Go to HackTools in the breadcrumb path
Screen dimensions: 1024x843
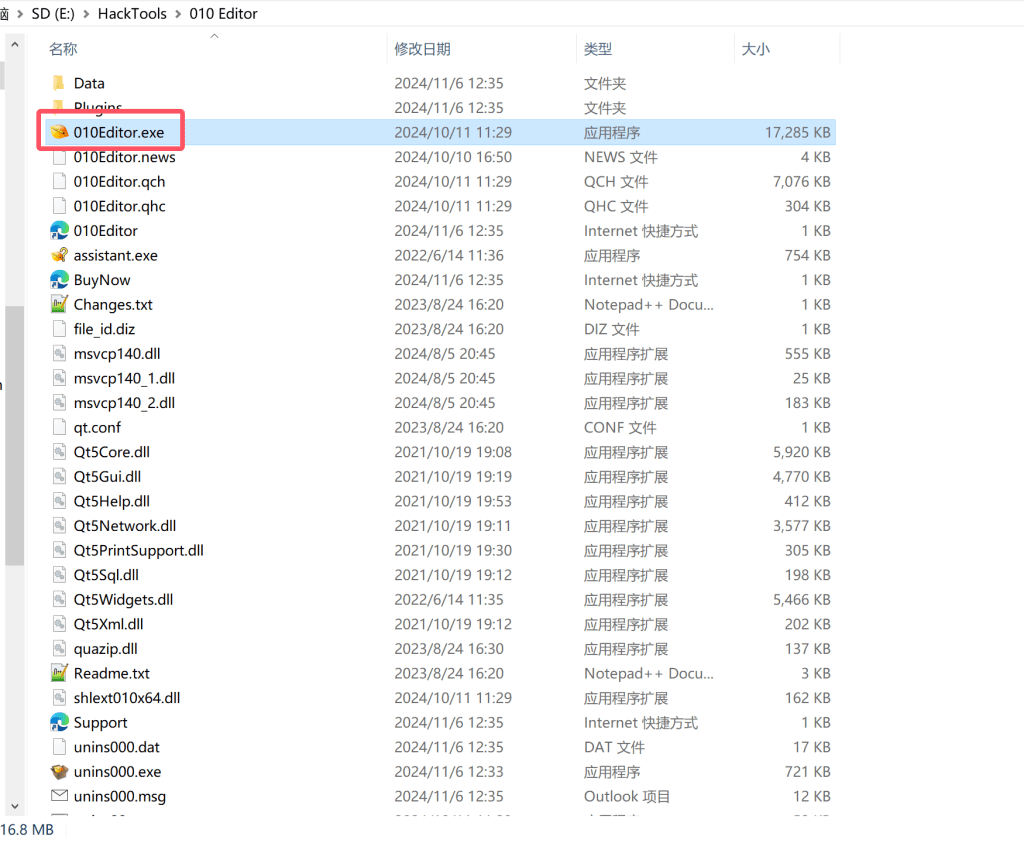click(132, 14)
